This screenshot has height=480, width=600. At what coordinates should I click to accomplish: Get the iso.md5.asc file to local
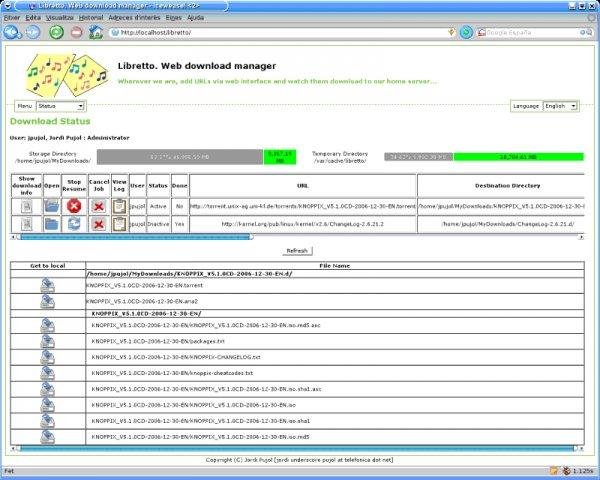(47, 325)
